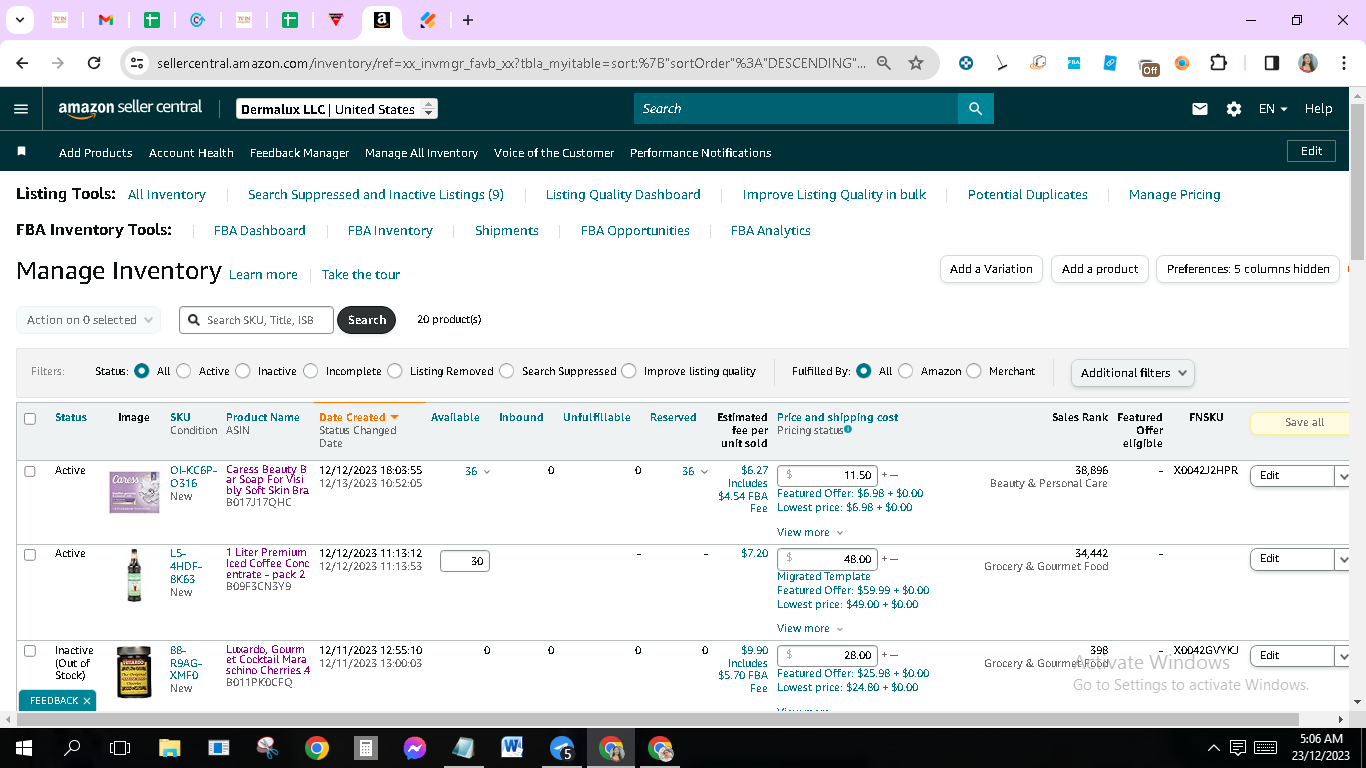Open the FBA Inventory link
1366x768 pixels.
[x=390, y=231]
